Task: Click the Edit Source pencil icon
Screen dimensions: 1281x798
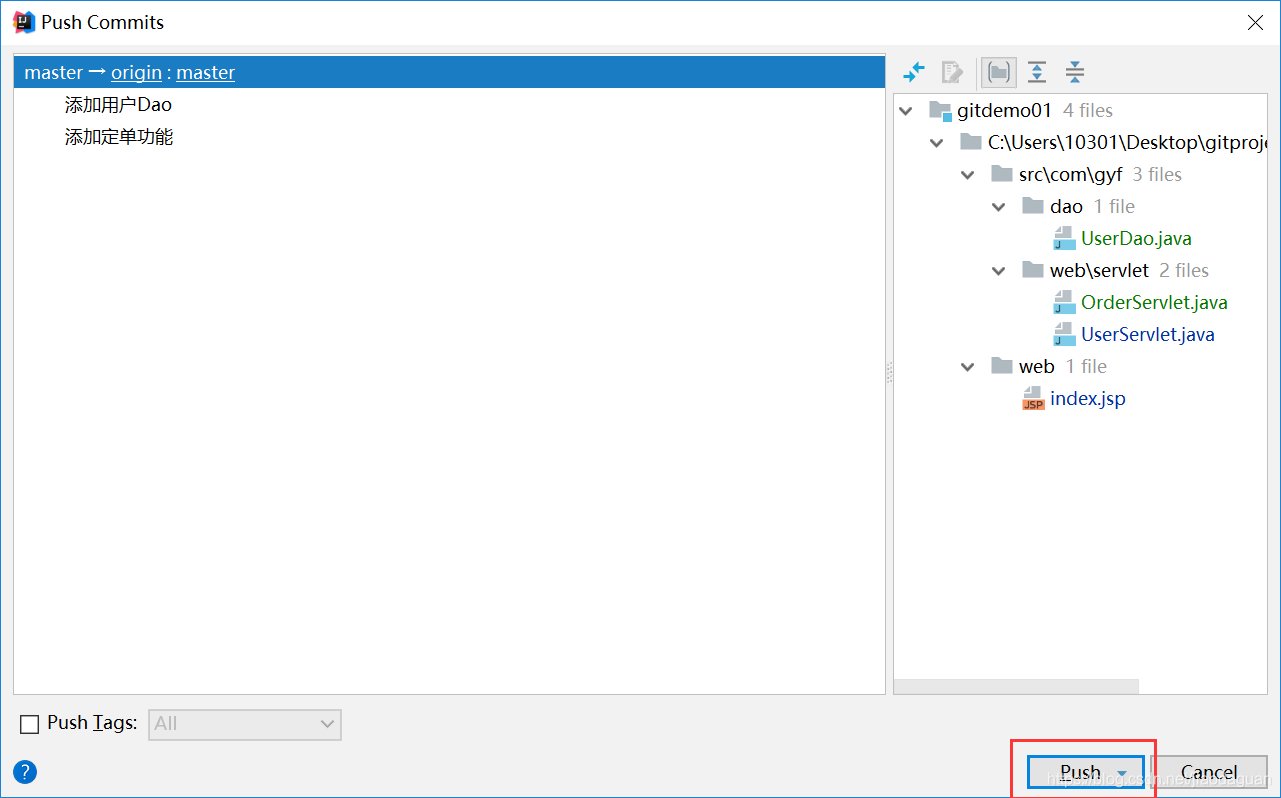Action: click(x=952, y=72)
